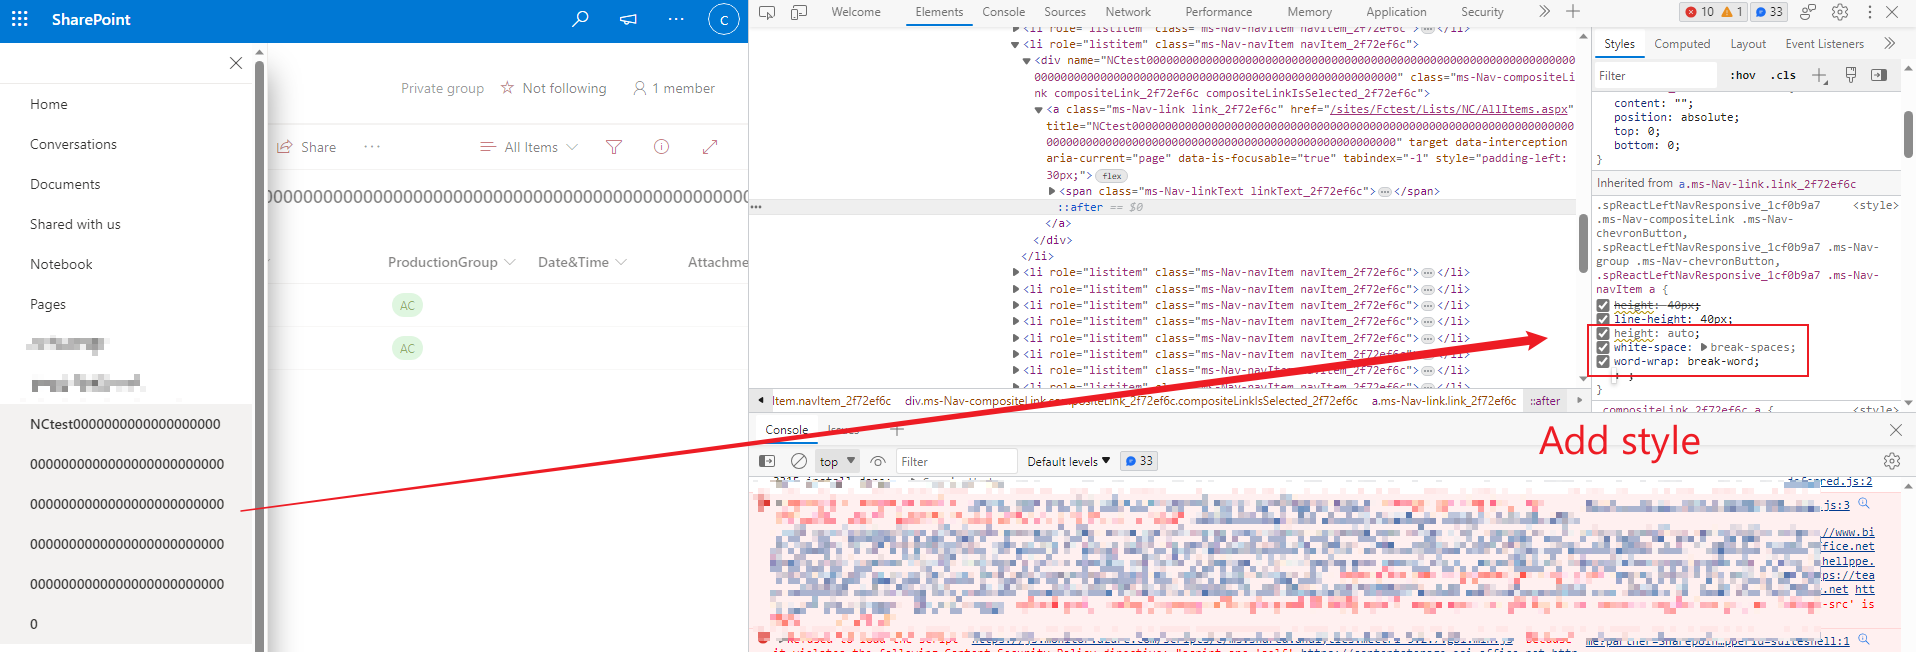This screenshot has height=652, width=1916.
Task: Activate the DevTools inspect element picker
Action: [767, 12]
